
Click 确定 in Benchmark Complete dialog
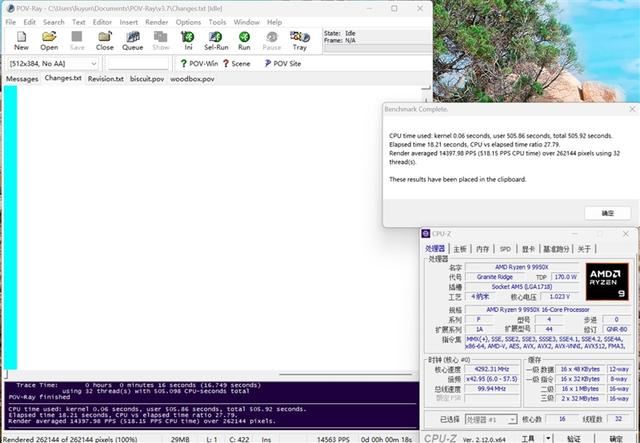(608, 213)
